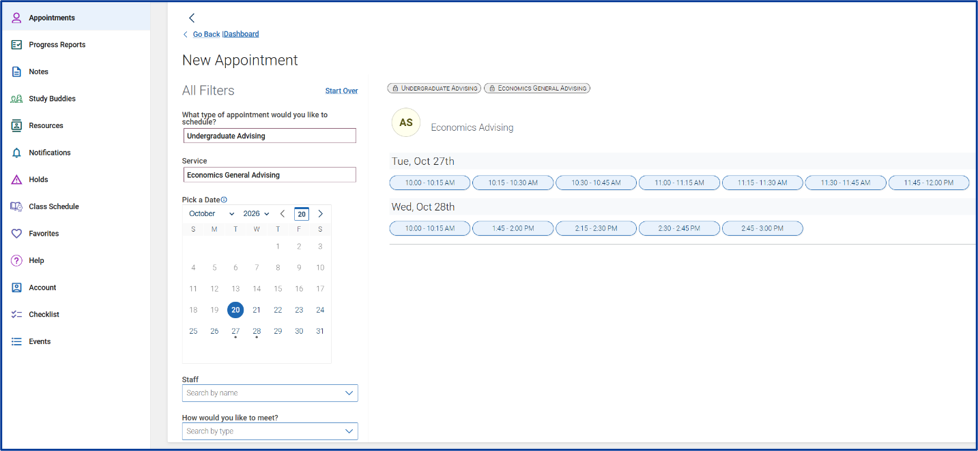
Task: Open the appointment type field Undergraduate Advising
Action: (x=269, y=136)
